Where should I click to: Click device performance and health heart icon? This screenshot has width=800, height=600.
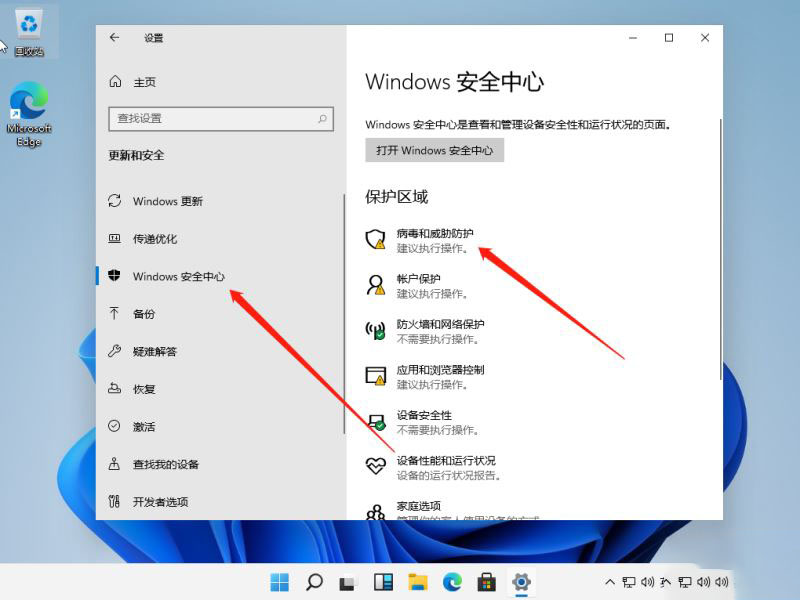point(376,467)
